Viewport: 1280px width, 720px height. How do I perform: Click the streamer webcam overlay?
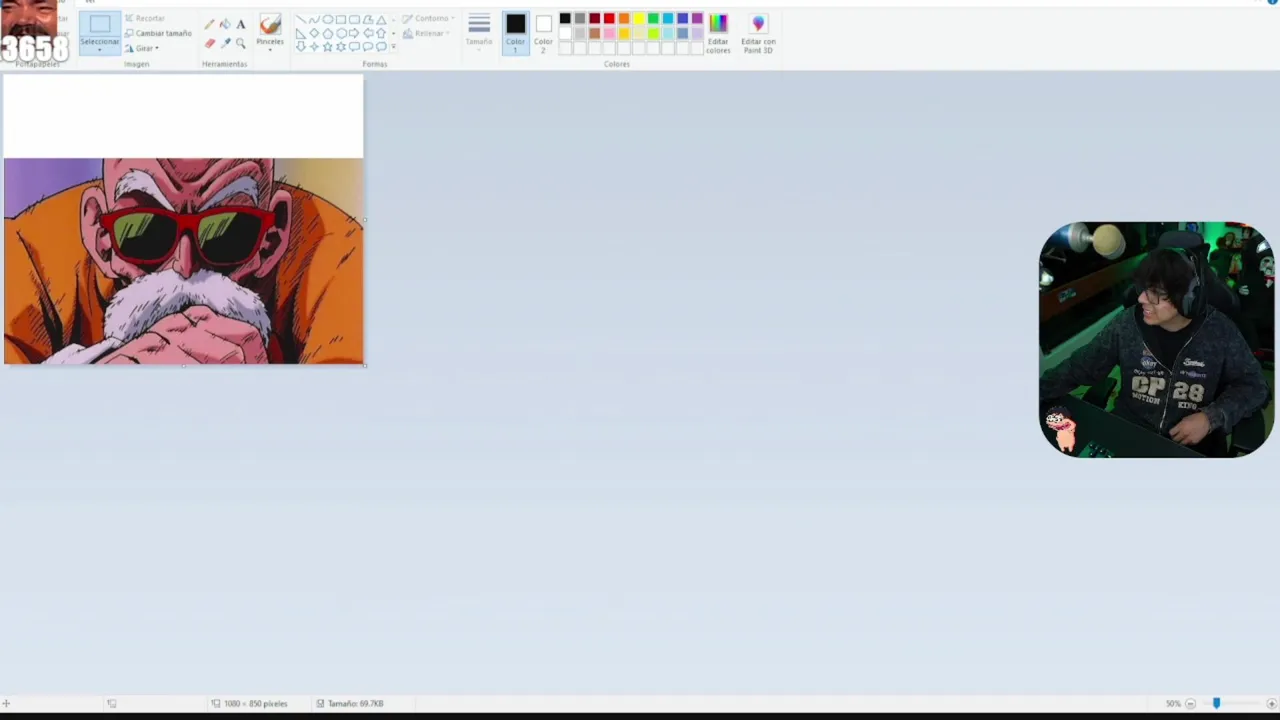tap(1157, 340)
